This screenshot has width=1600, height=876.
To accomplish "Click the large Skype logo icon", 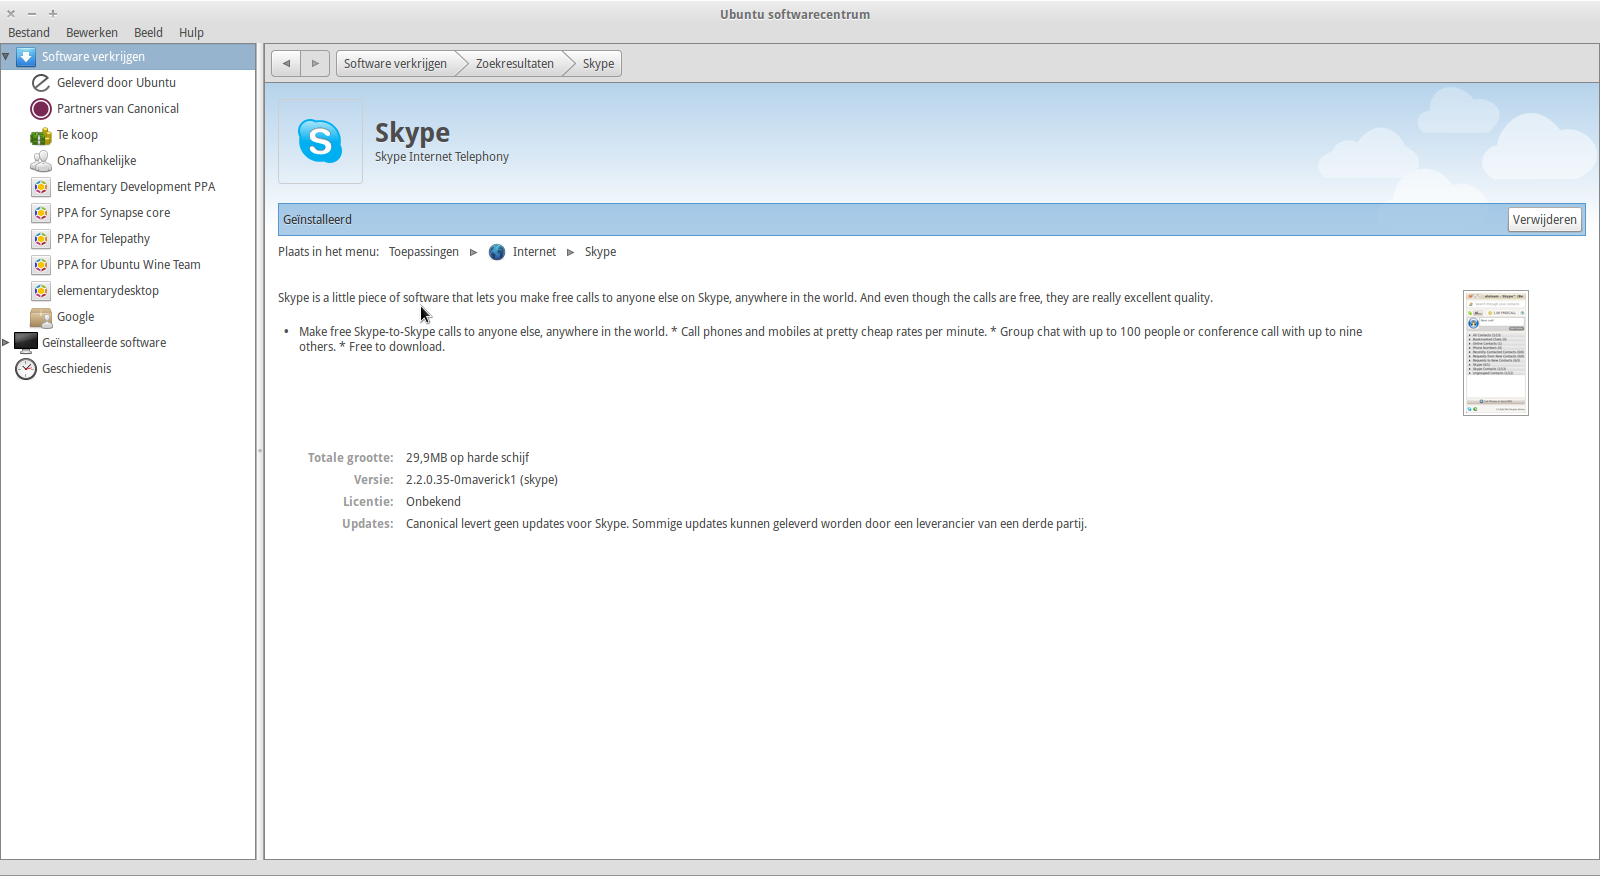I will 320,141.
